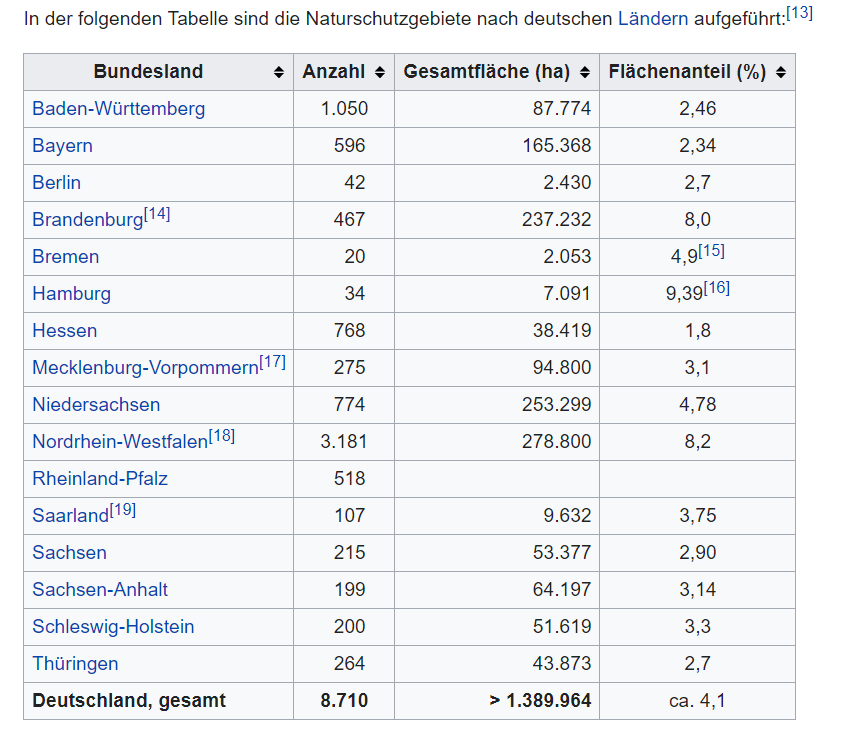Sort by Gesamtfläche (ha) arrow icon
The image size is (844, 733).
584,73
